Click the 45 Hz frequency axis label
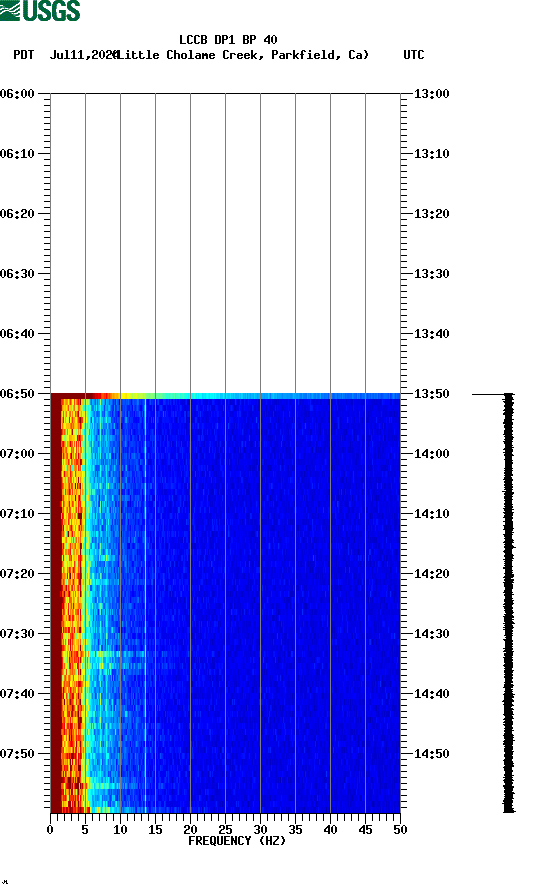Viewport: 552px width, 893px height. pos(366,830)
